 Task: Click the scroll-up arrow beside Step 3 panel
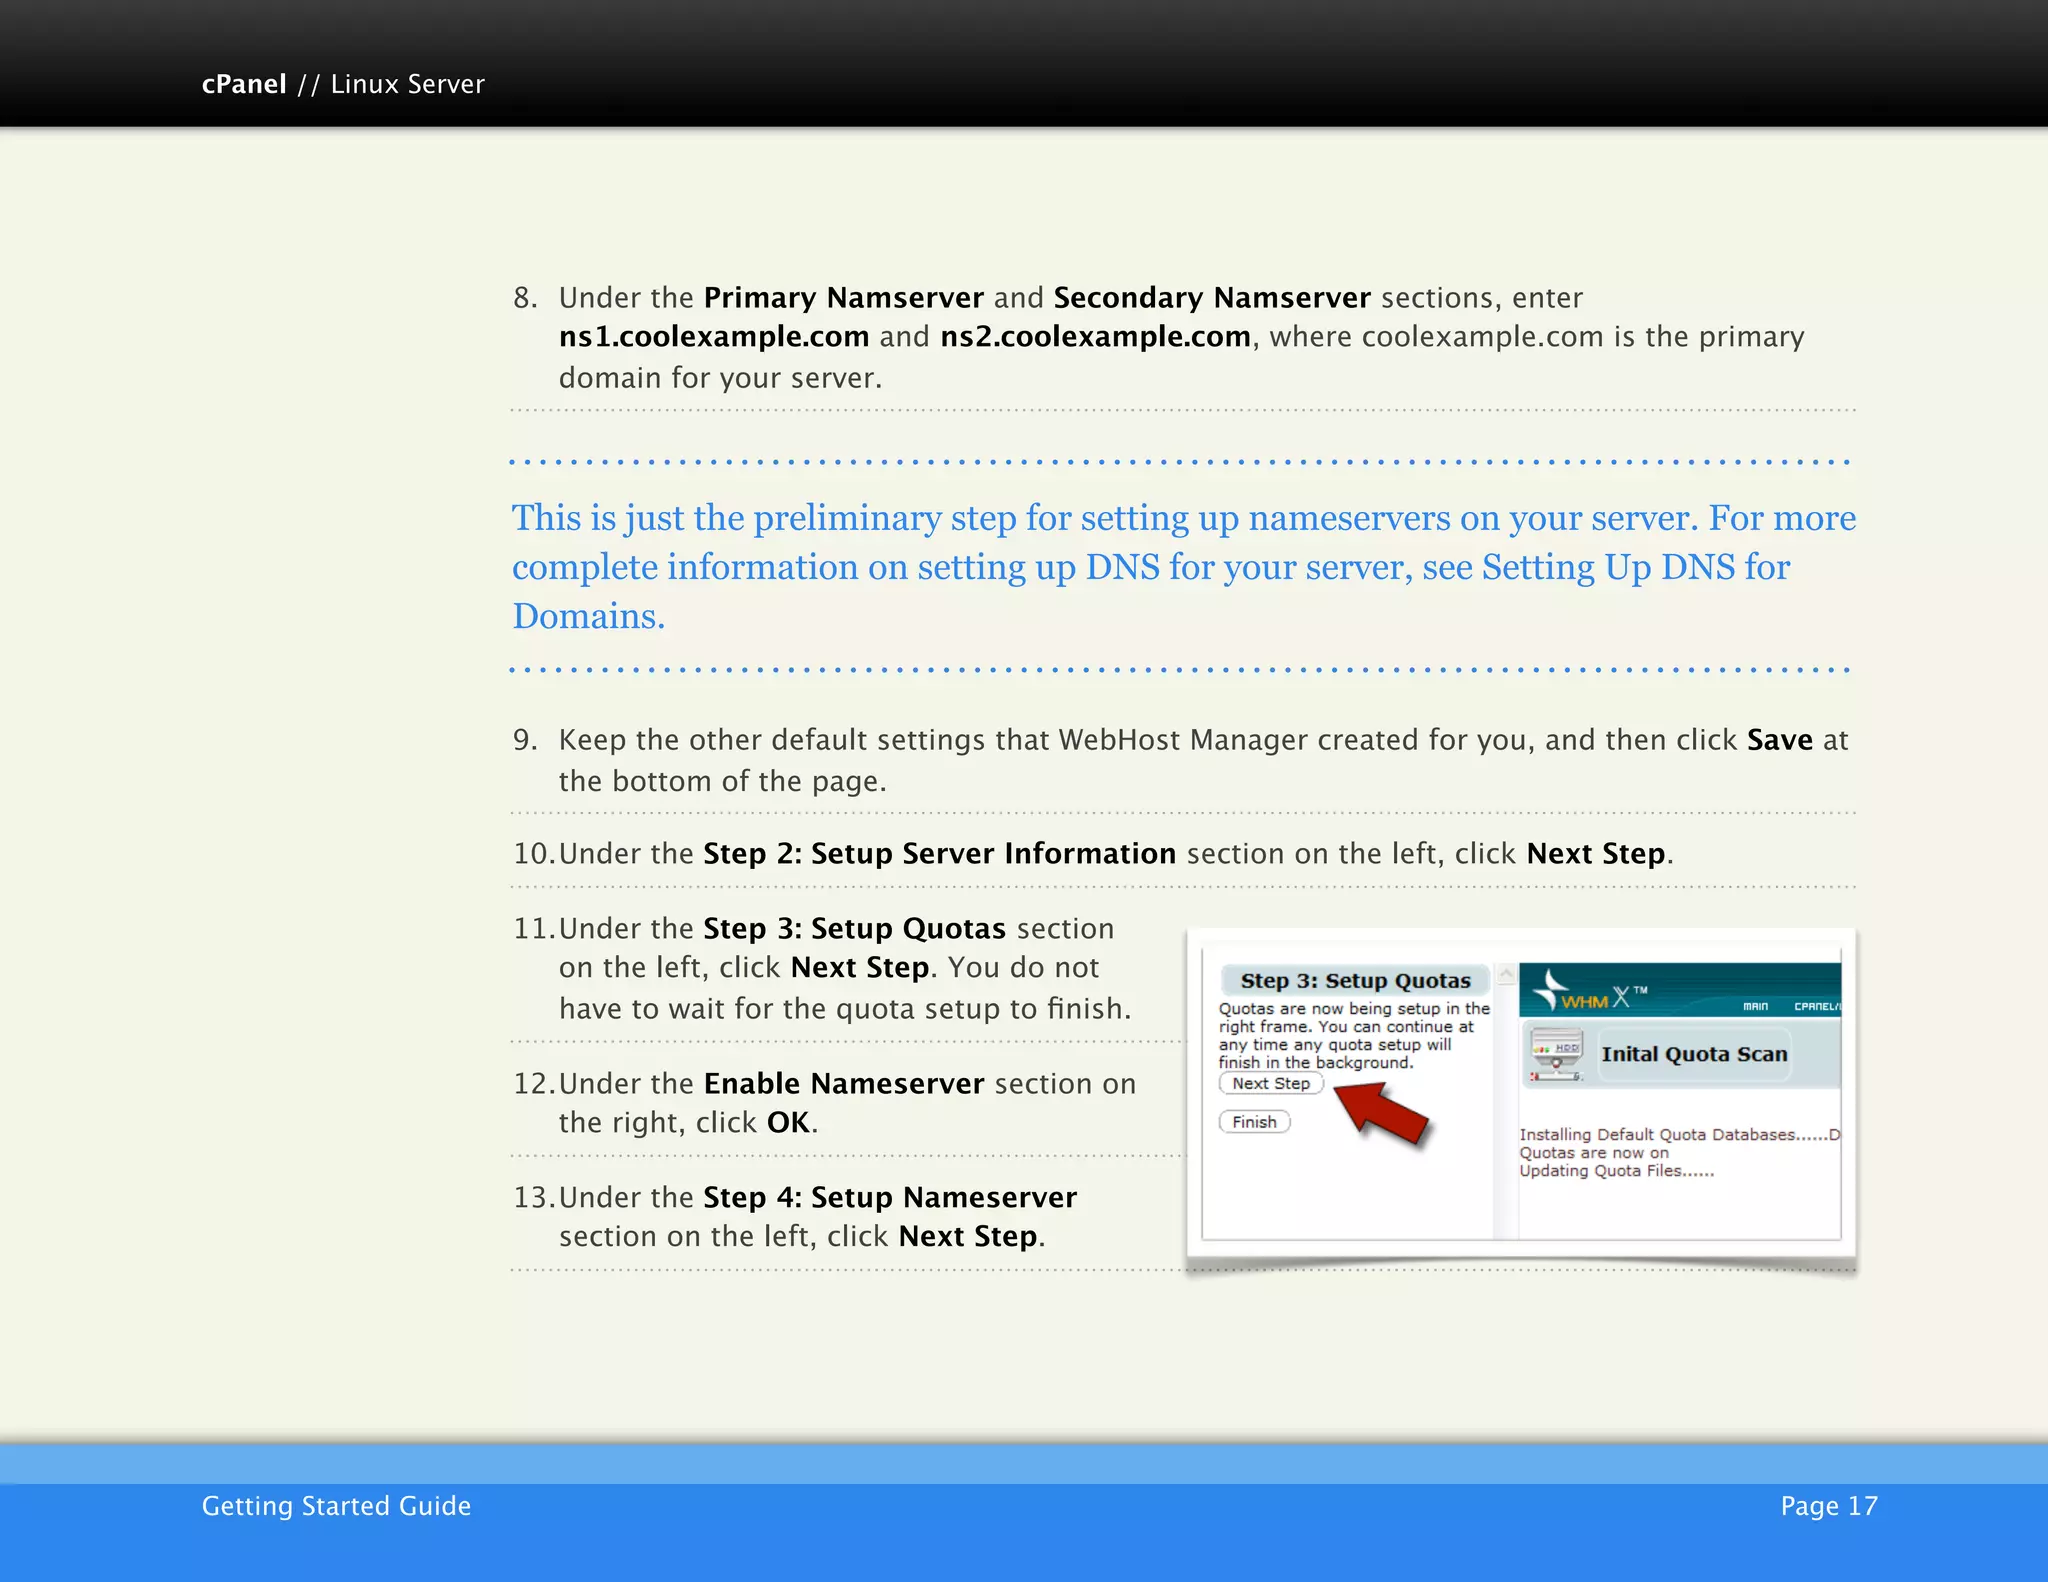(x=1506, y=974)
